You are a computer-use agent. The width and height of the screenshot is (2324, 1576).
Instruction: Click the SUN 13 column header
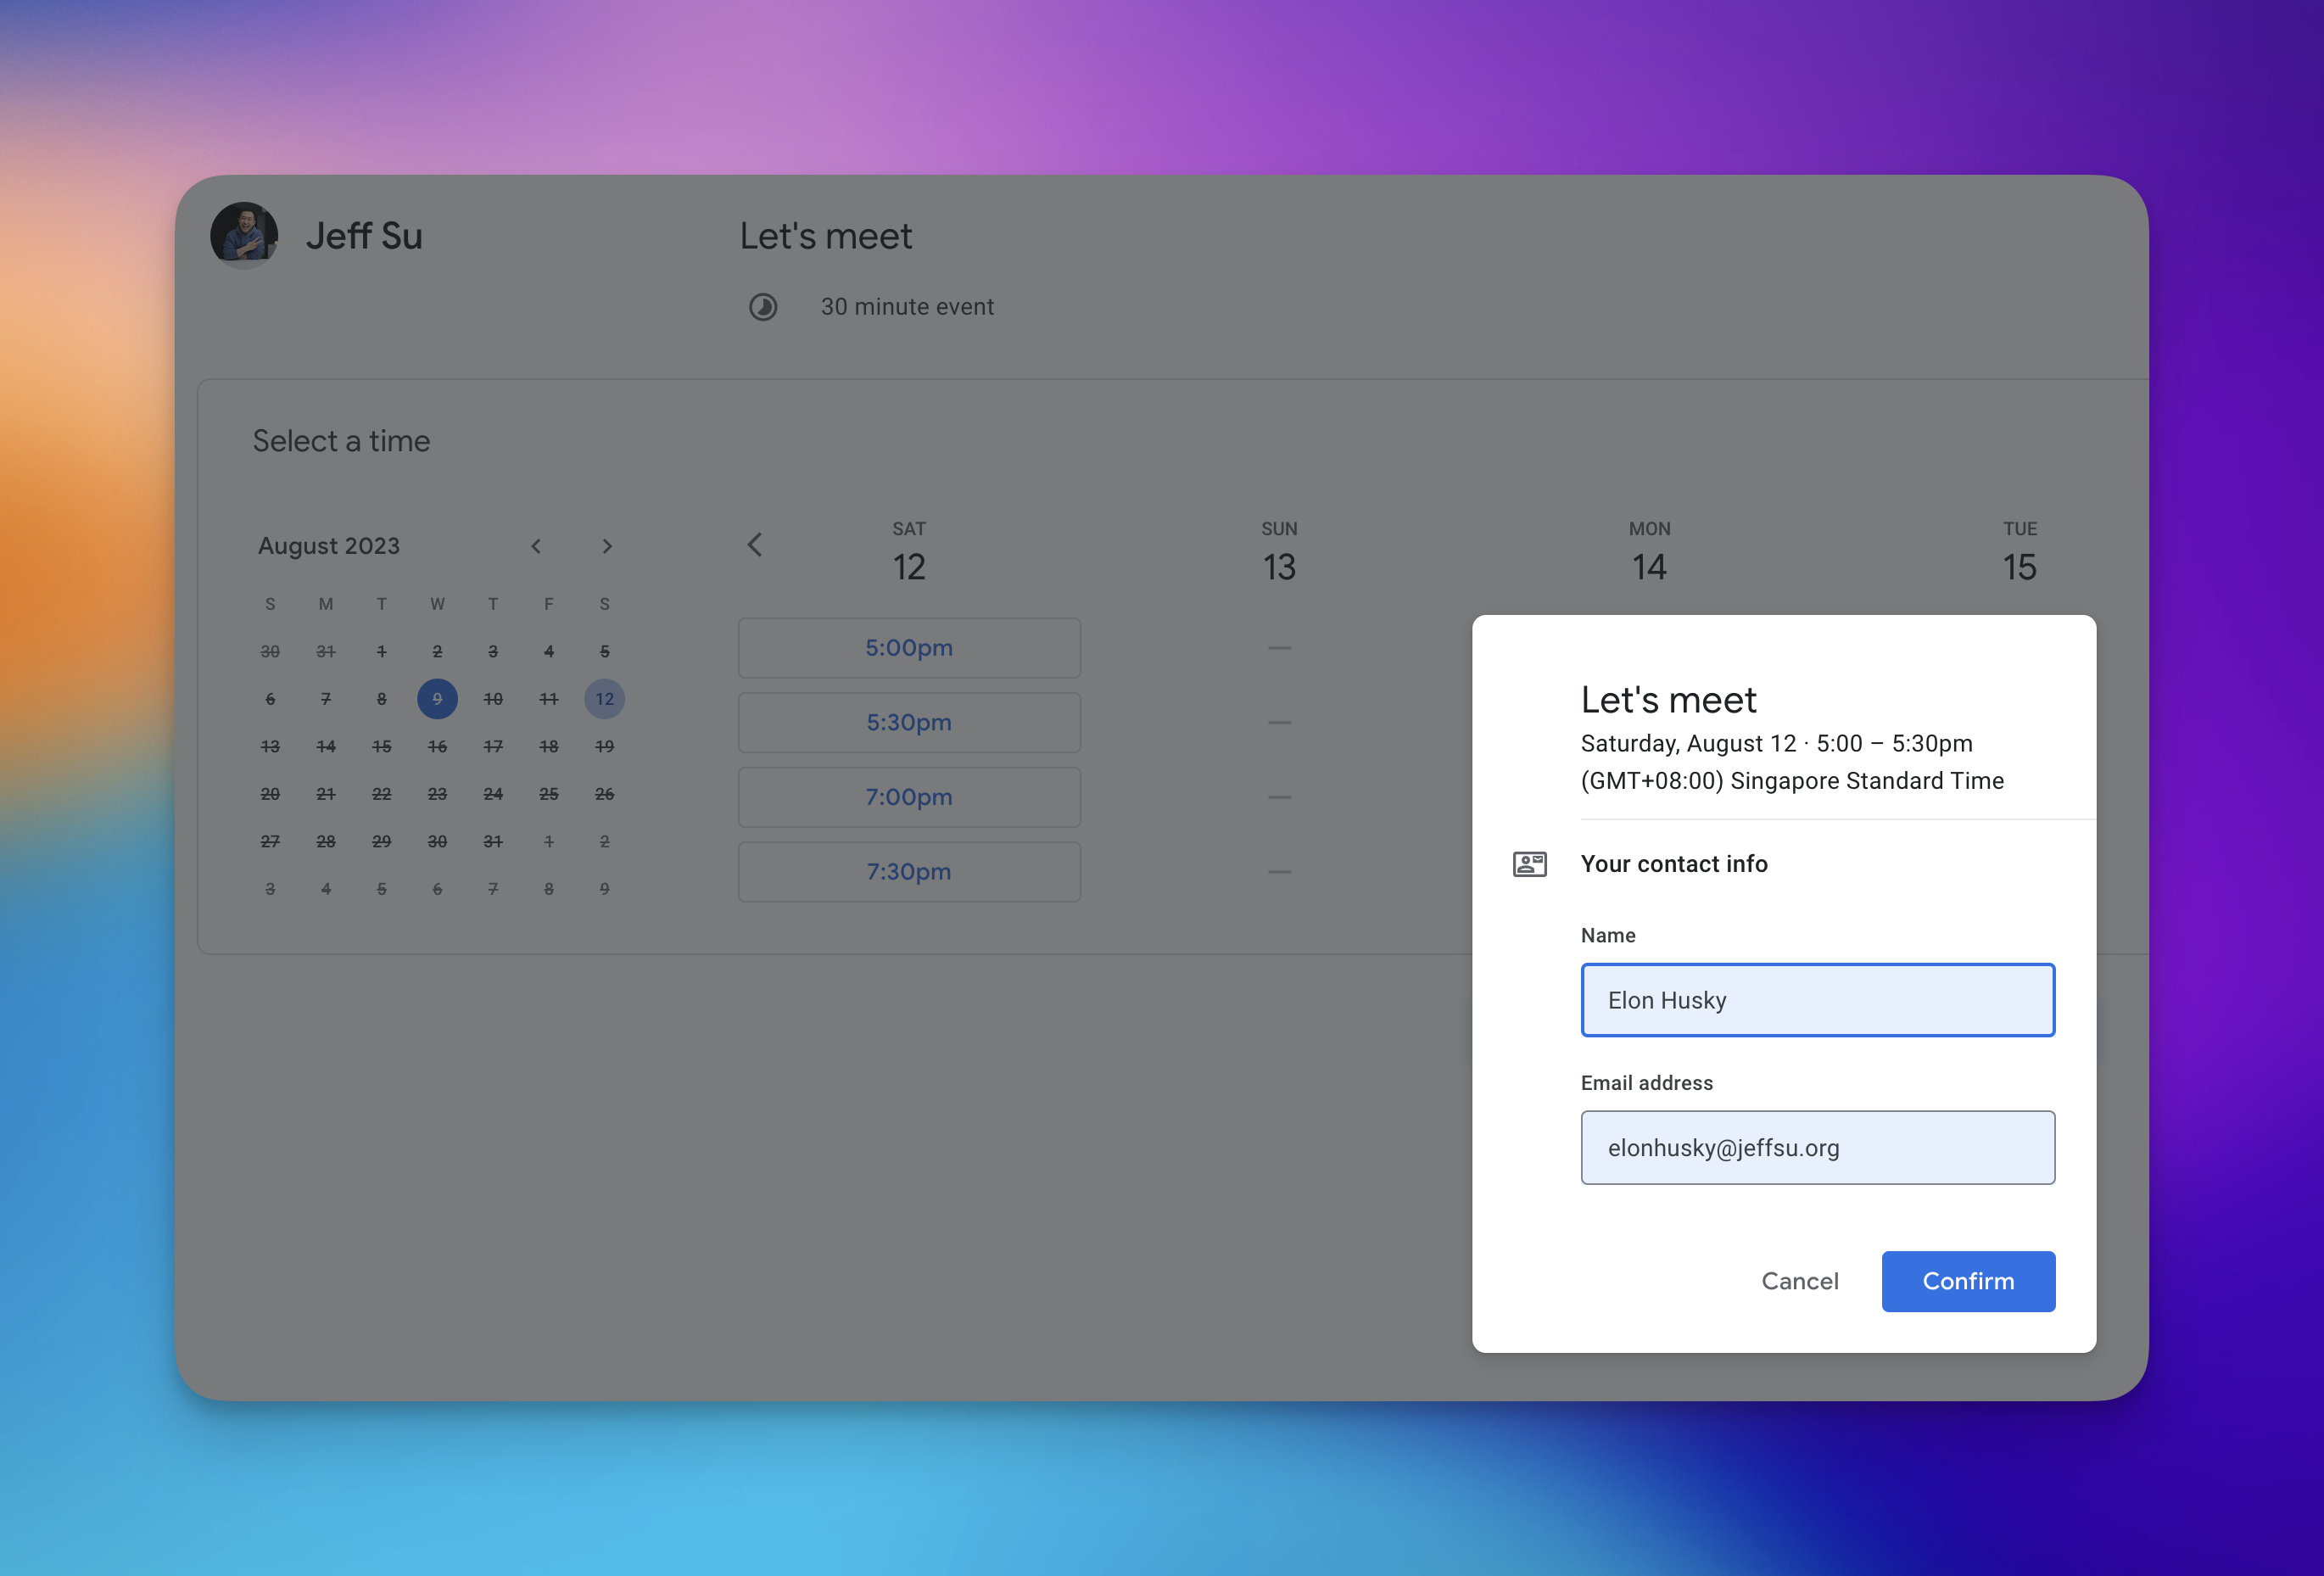point(1279,552)
